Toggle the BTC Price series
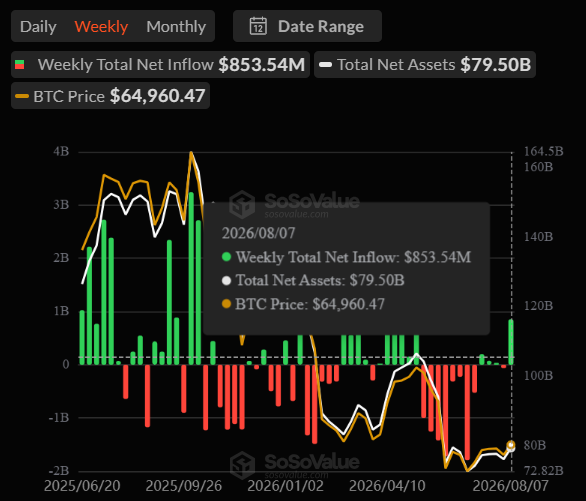Screen dimensions: 586x501 (110, 96)
